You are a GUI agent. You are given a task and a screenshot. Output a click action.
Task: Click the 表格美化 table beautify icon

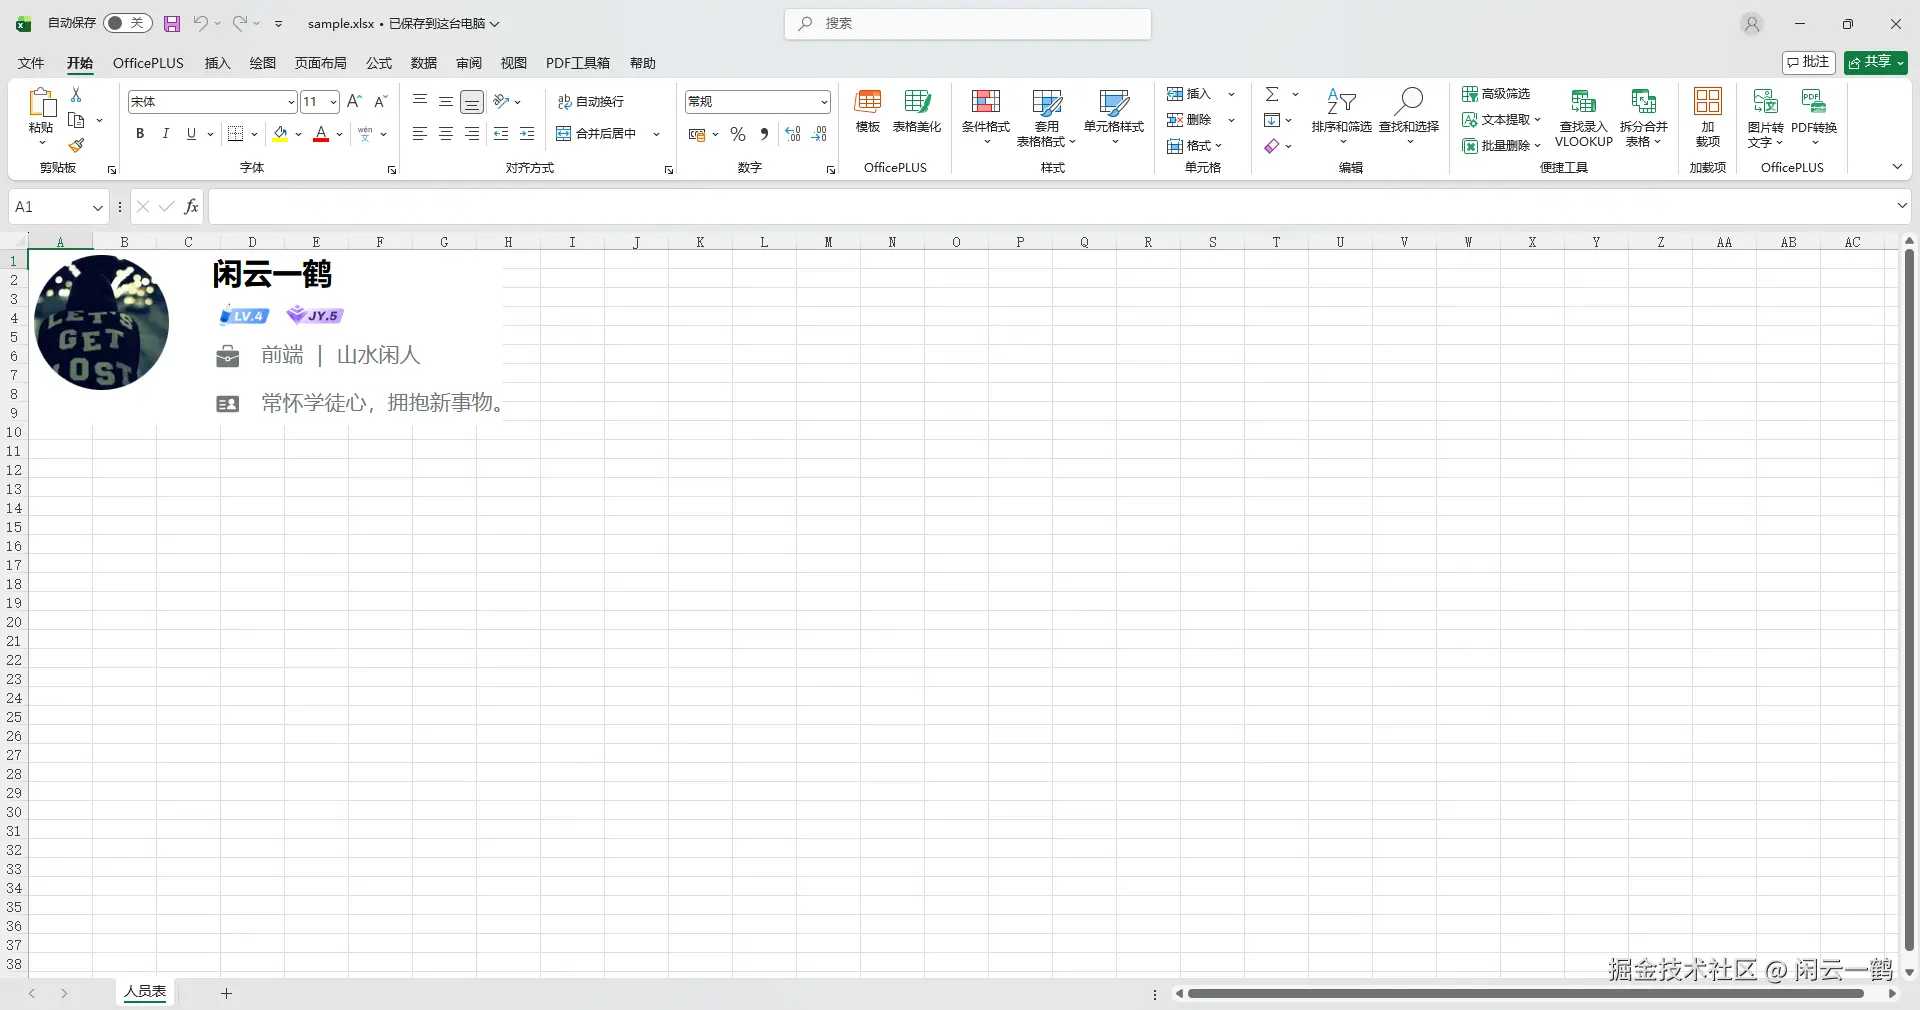pos(917,111)
